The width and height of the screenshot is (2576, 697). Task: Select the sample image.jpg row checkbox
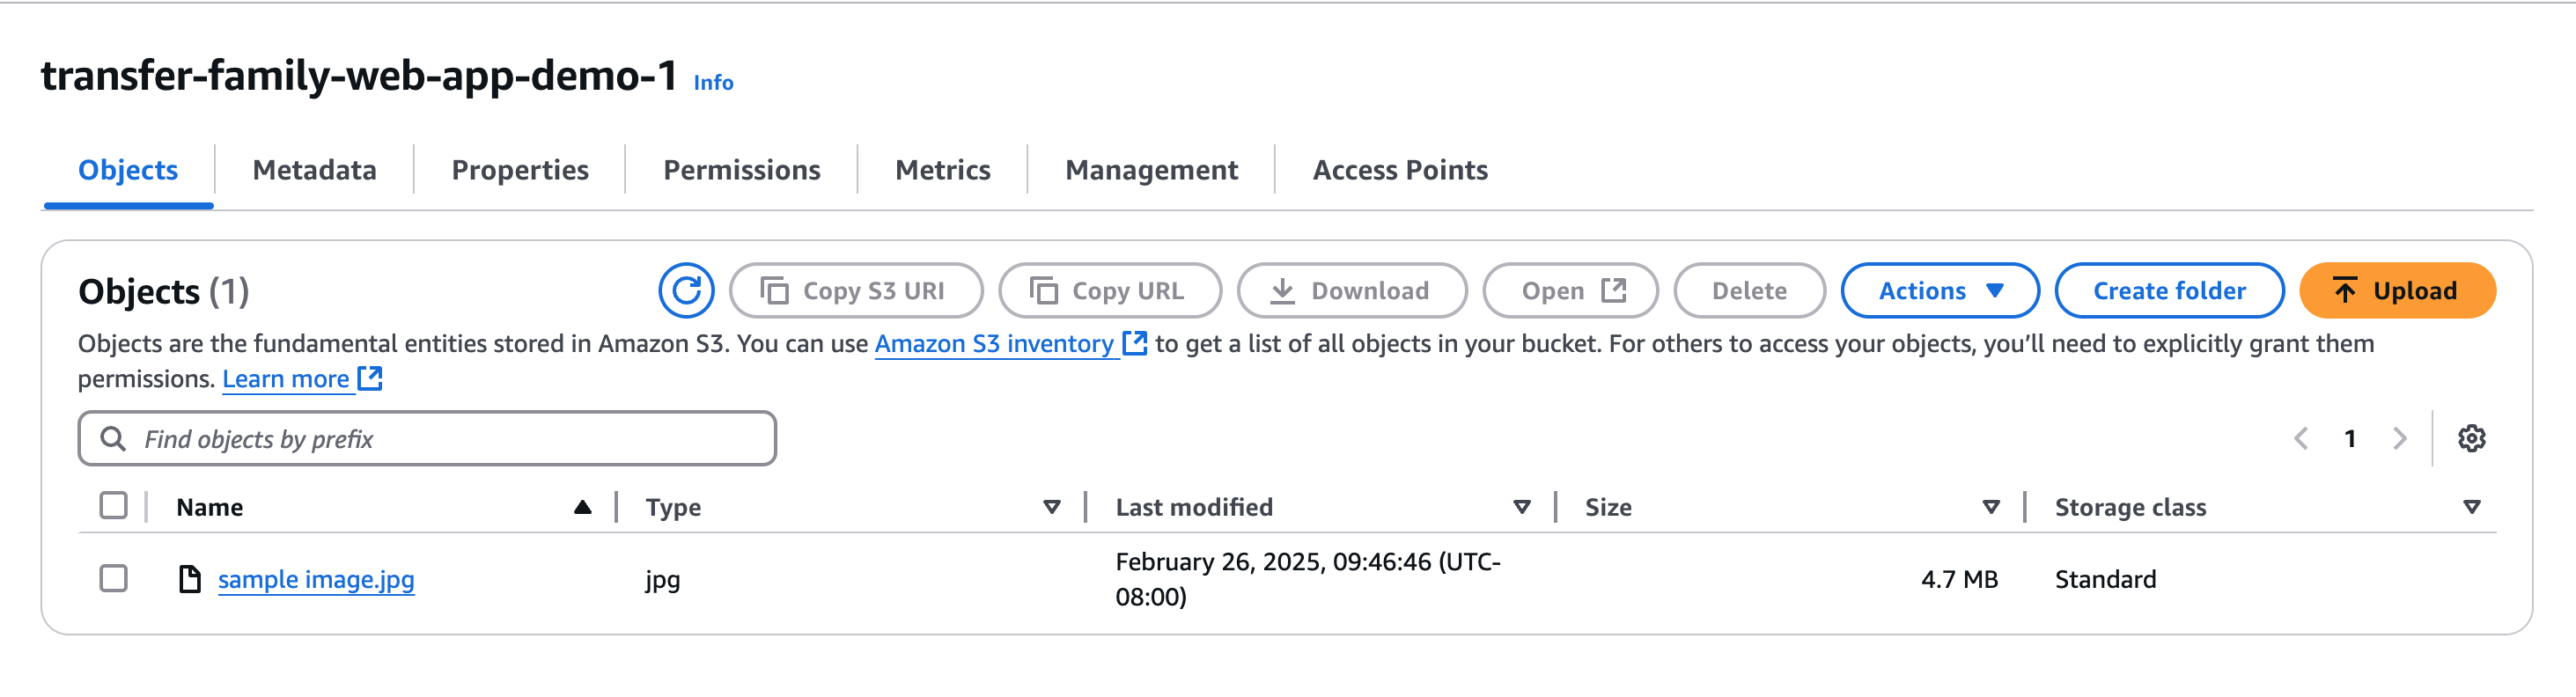click(114, 579)
